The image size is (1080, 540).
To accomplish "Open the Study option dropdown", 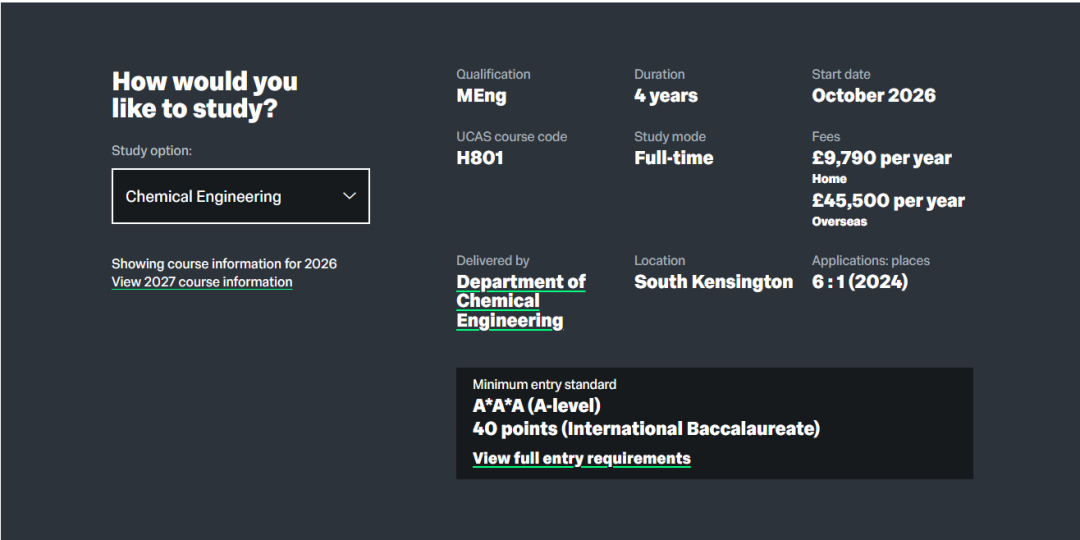I will tap(240, 196).
